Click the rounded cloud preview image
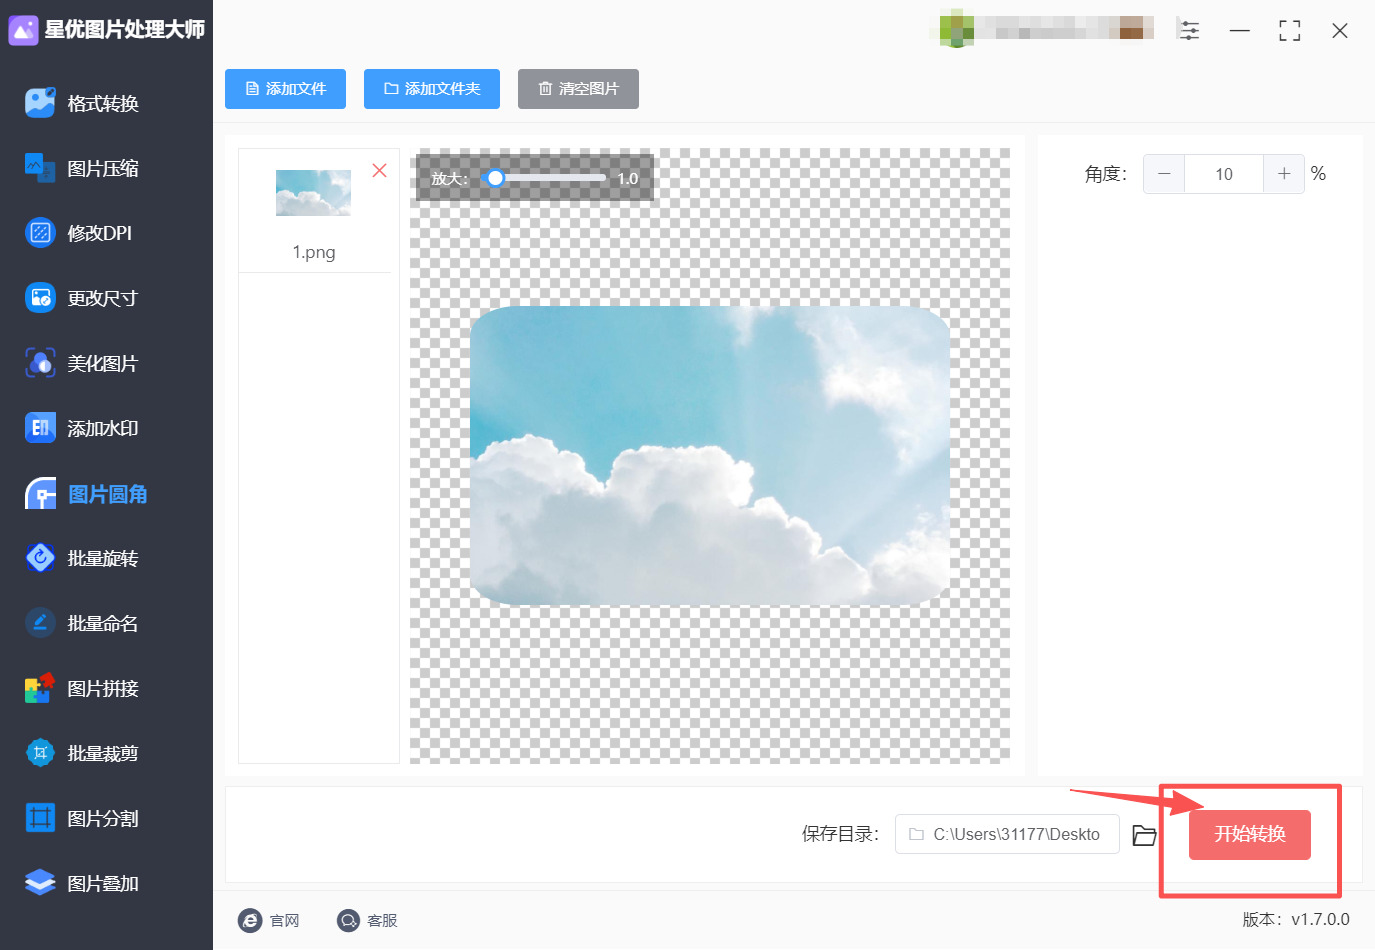The width and height of the screenshot is (1375, 950). click(x=710, y=455)
